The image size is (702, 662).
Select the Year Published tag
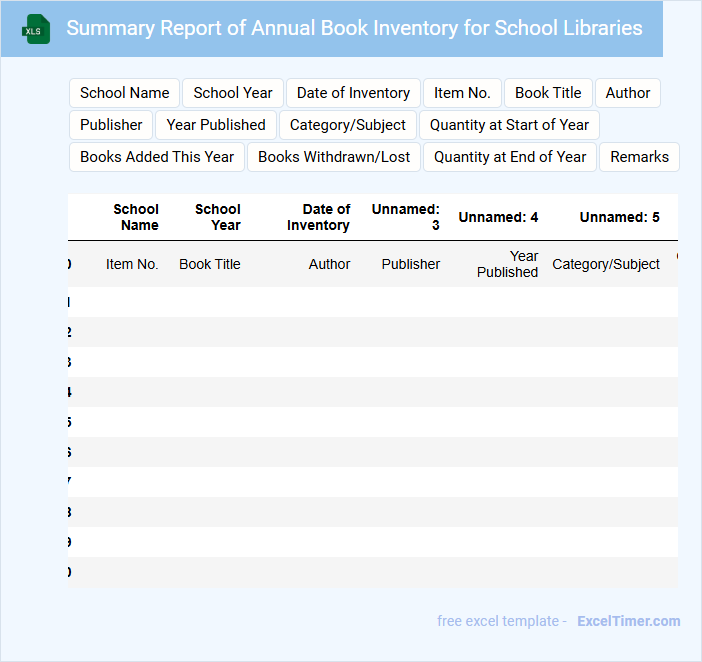coord(216,125)
